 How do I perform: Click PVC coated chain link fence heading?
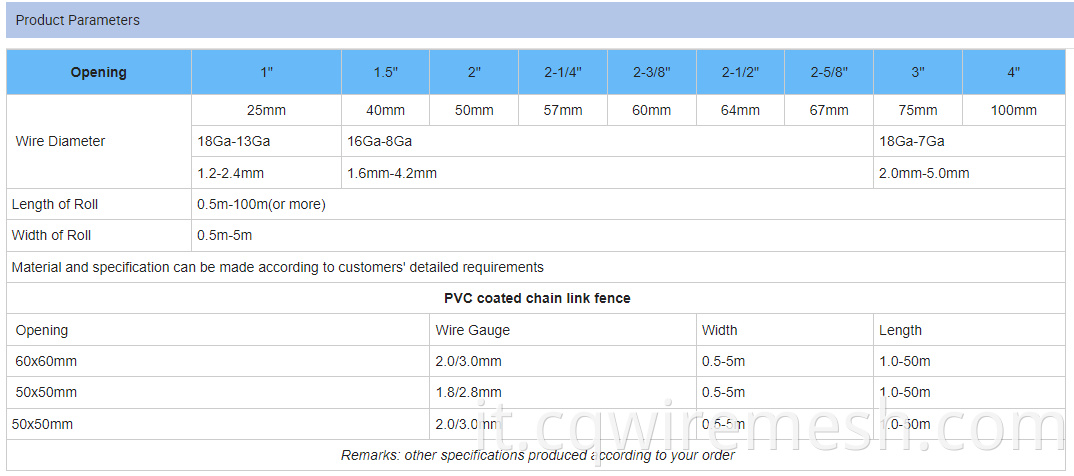[537, 298]
